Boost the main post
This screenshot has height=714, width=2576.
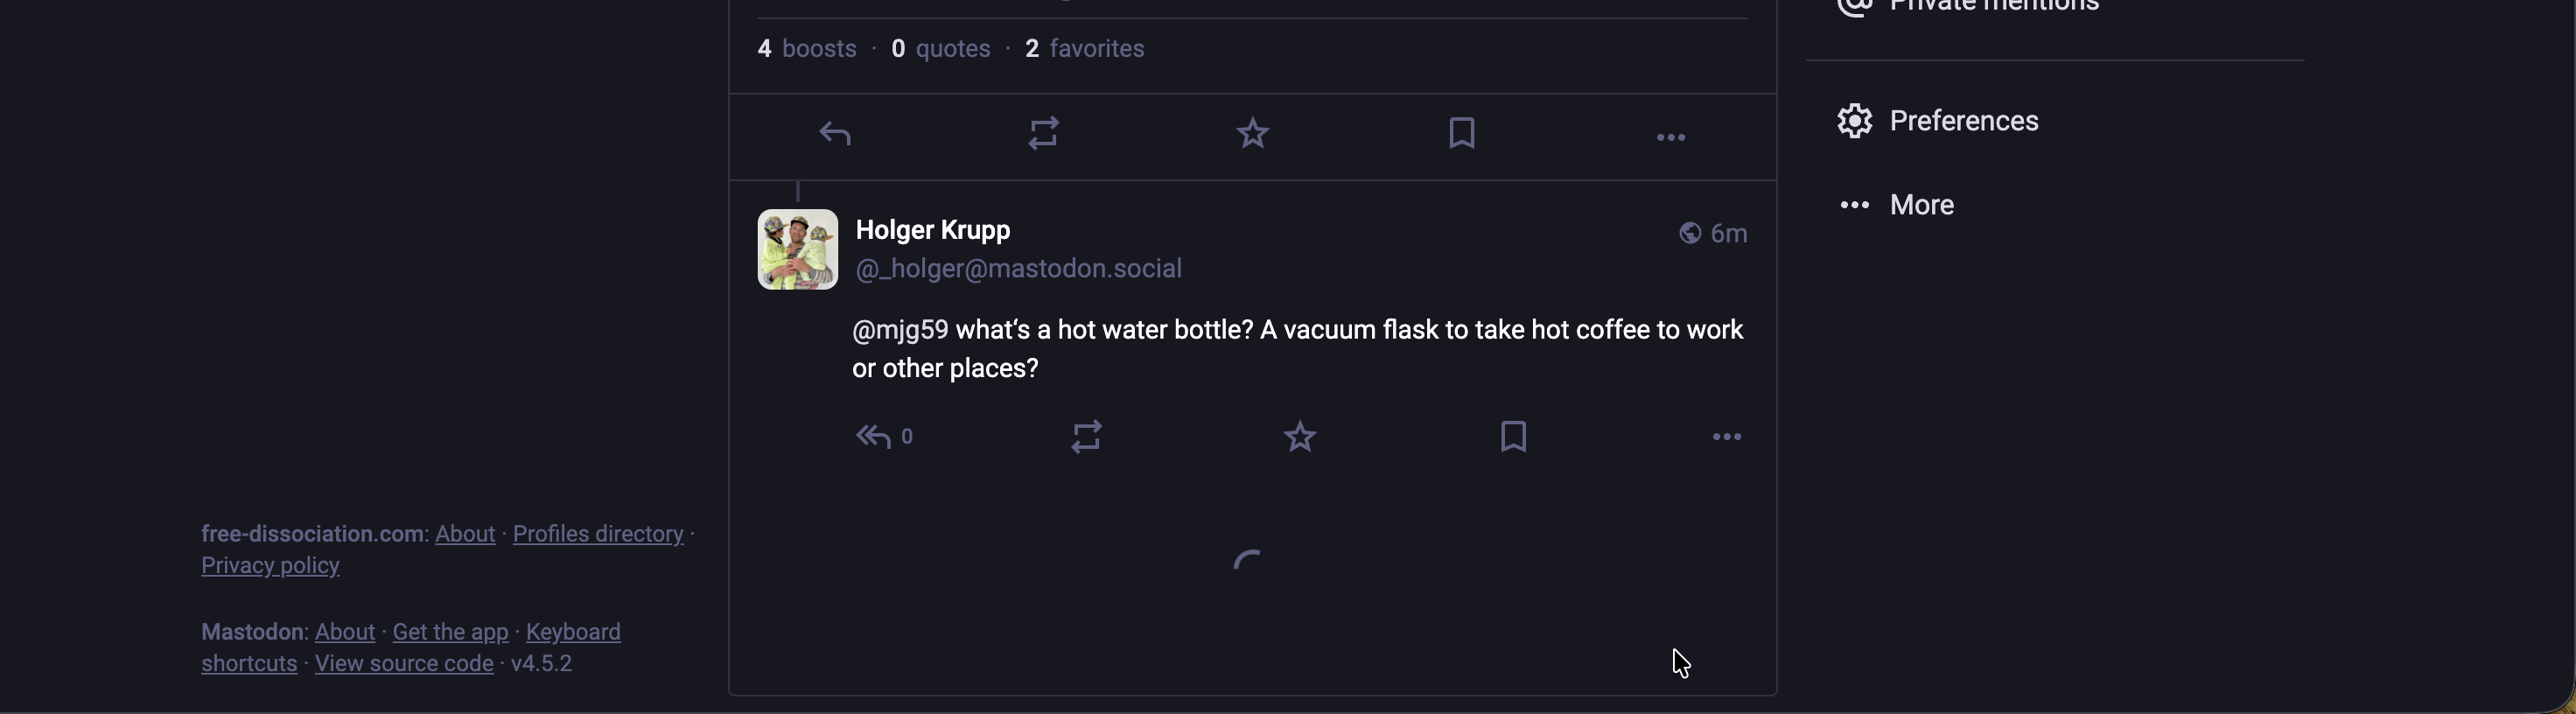[x=1044, y=135]
